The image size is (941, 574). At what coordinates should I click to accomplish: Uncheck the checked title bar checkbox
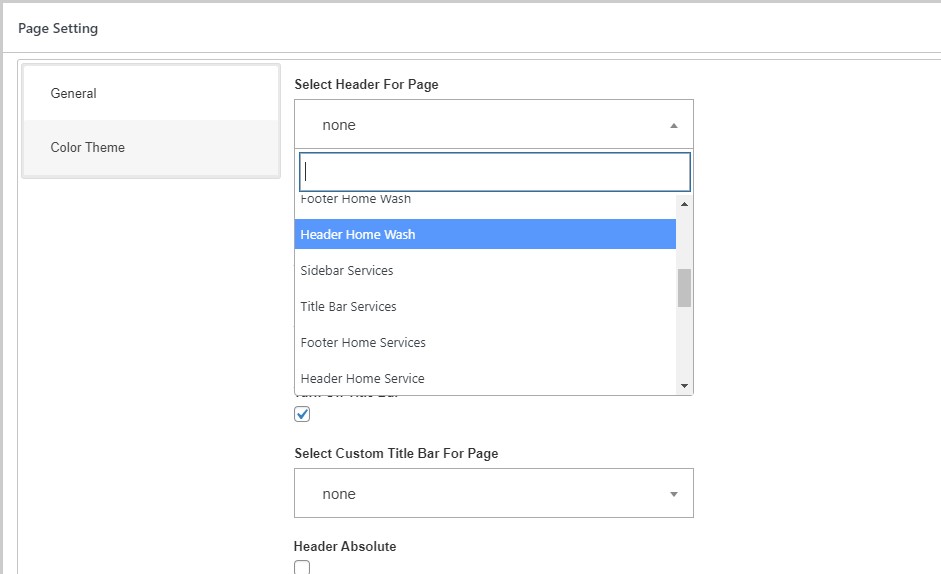click(x=302, y=414)
